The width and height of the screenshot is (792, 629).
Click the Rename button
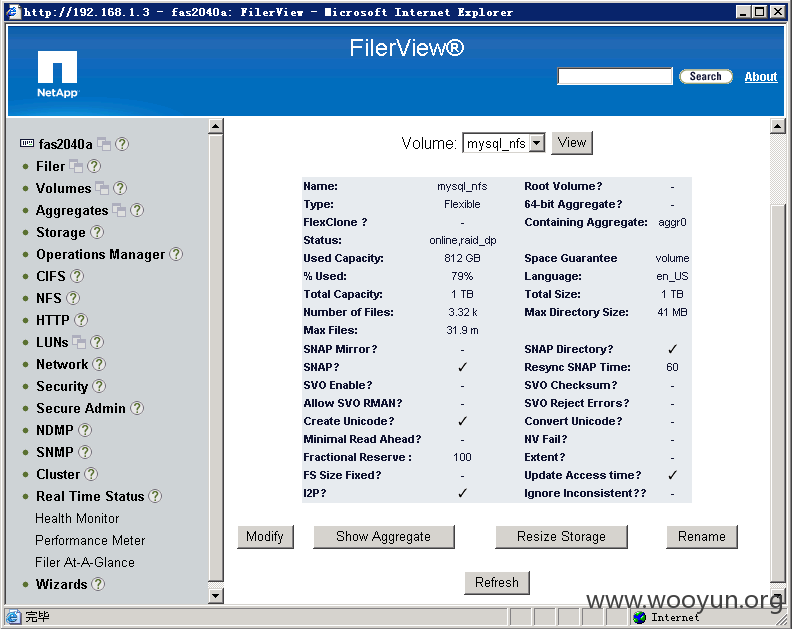click(x=702, y=537)
